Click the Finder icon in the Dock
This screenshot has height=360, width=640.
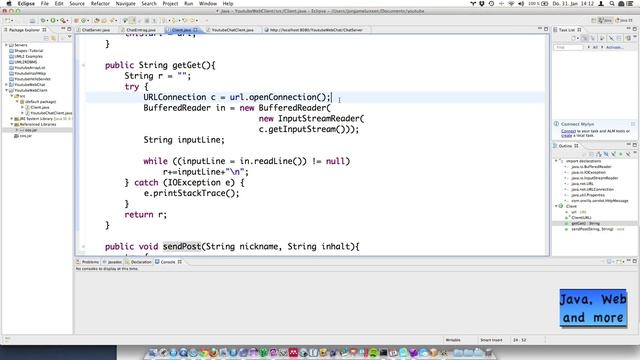(152, 353)
